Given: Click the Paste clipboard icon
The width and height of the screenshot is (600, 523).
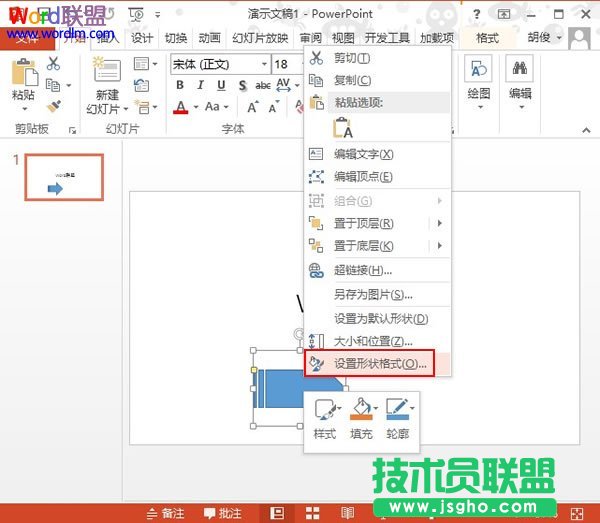Looking at the screenshot, I should tap(24, 72).
